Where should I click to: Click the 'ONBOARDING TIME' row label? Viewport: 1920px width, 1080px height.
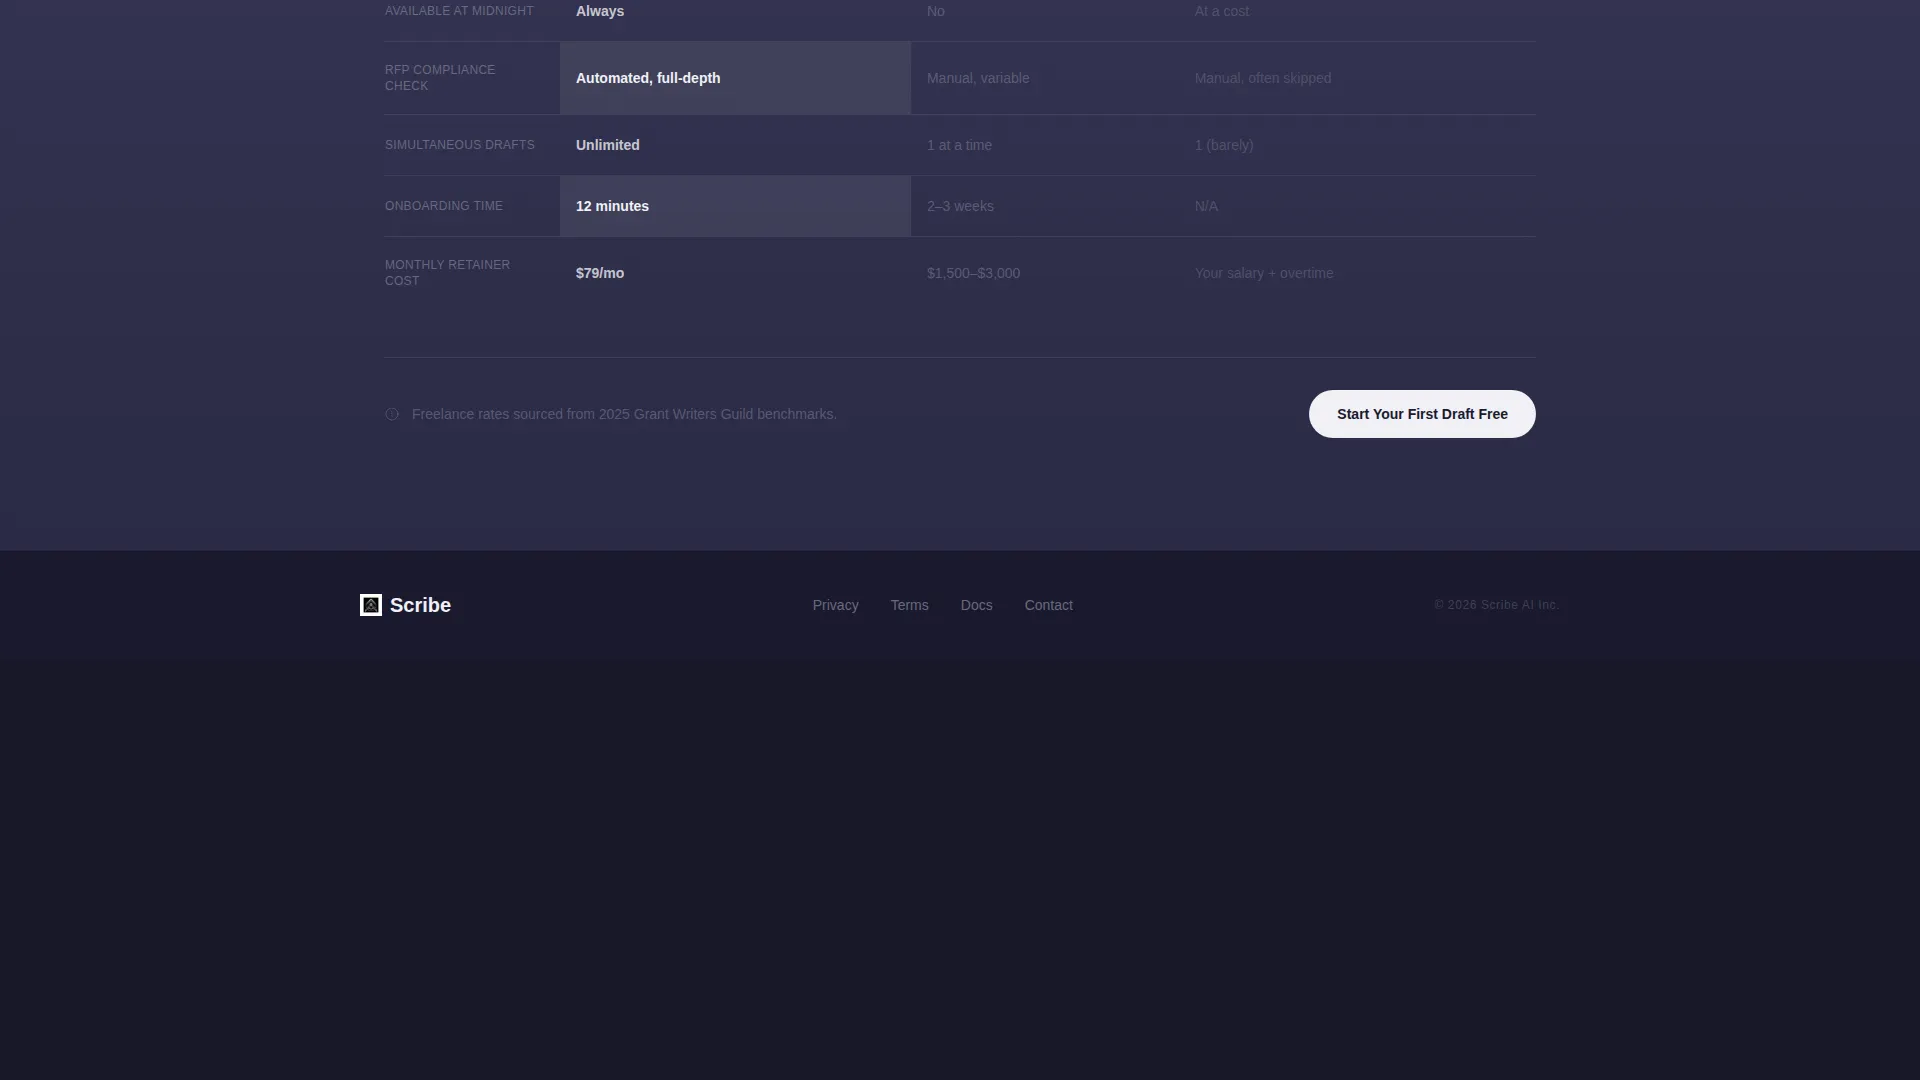point(444,206)
